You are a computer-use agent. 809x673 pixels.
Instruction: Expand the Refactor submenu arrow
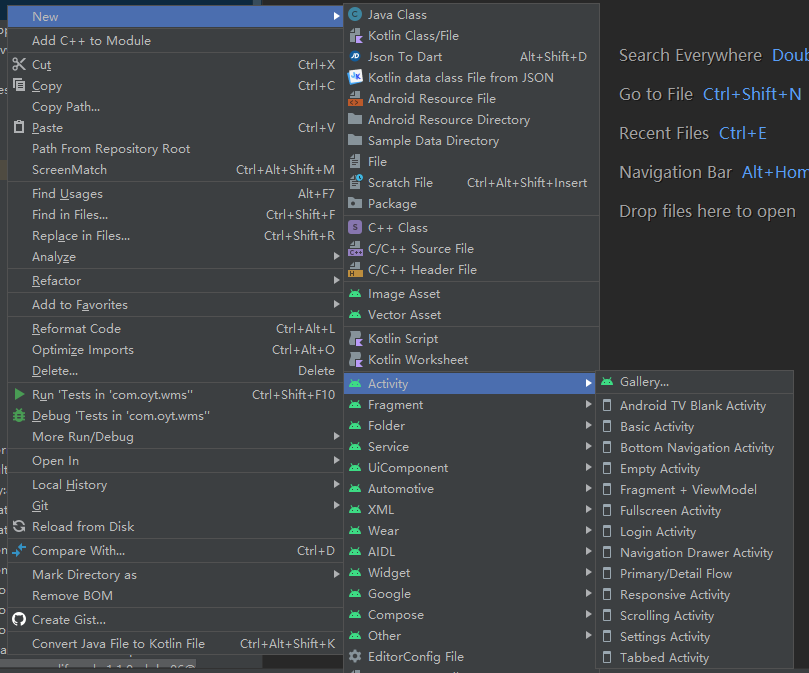[x=336, y=280]
